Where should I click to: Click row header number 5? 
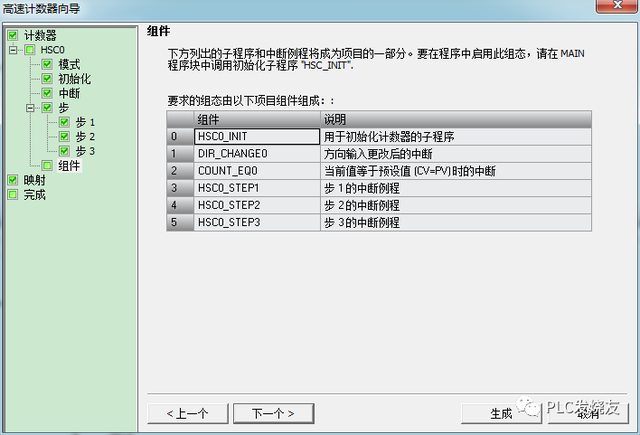pyautogui.click(x=177, y=221)
